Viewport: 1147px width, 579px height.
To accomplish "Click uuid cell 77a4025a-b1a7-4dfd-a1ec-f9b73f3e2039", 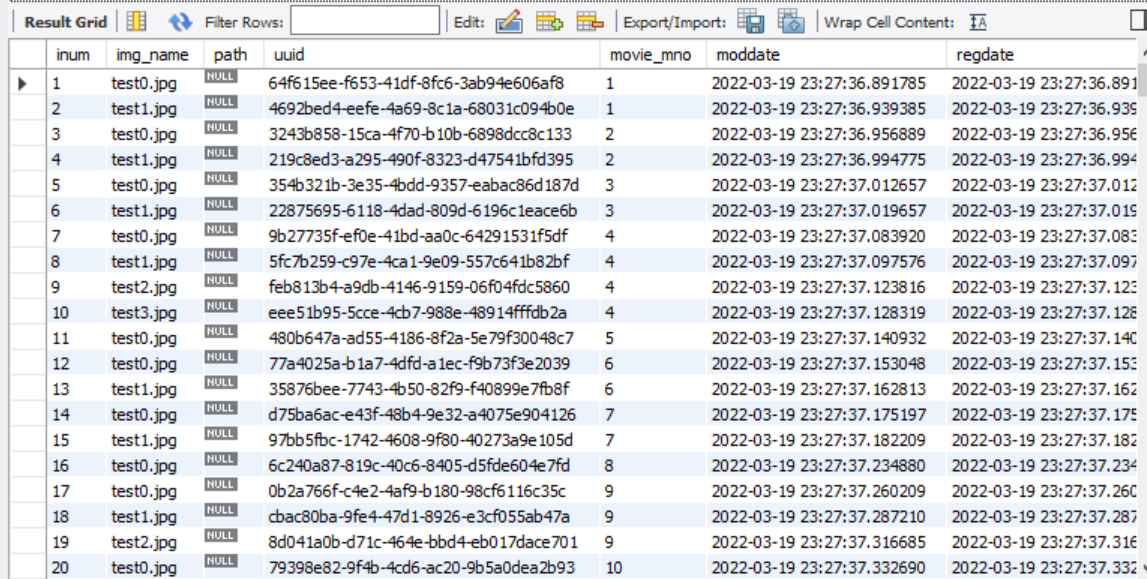I will pyautogui.click(x=432, y=363).
